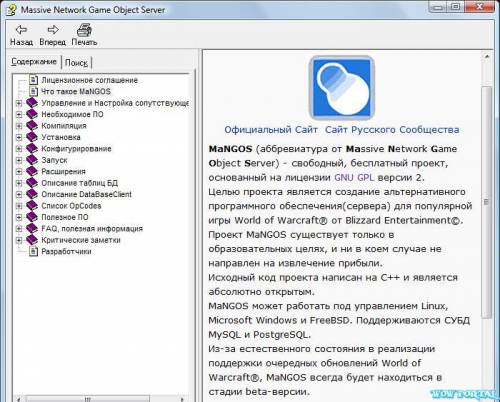Click the purple book icon beside Критические заметки
500x402 pixels.
(x=32, y=240)
